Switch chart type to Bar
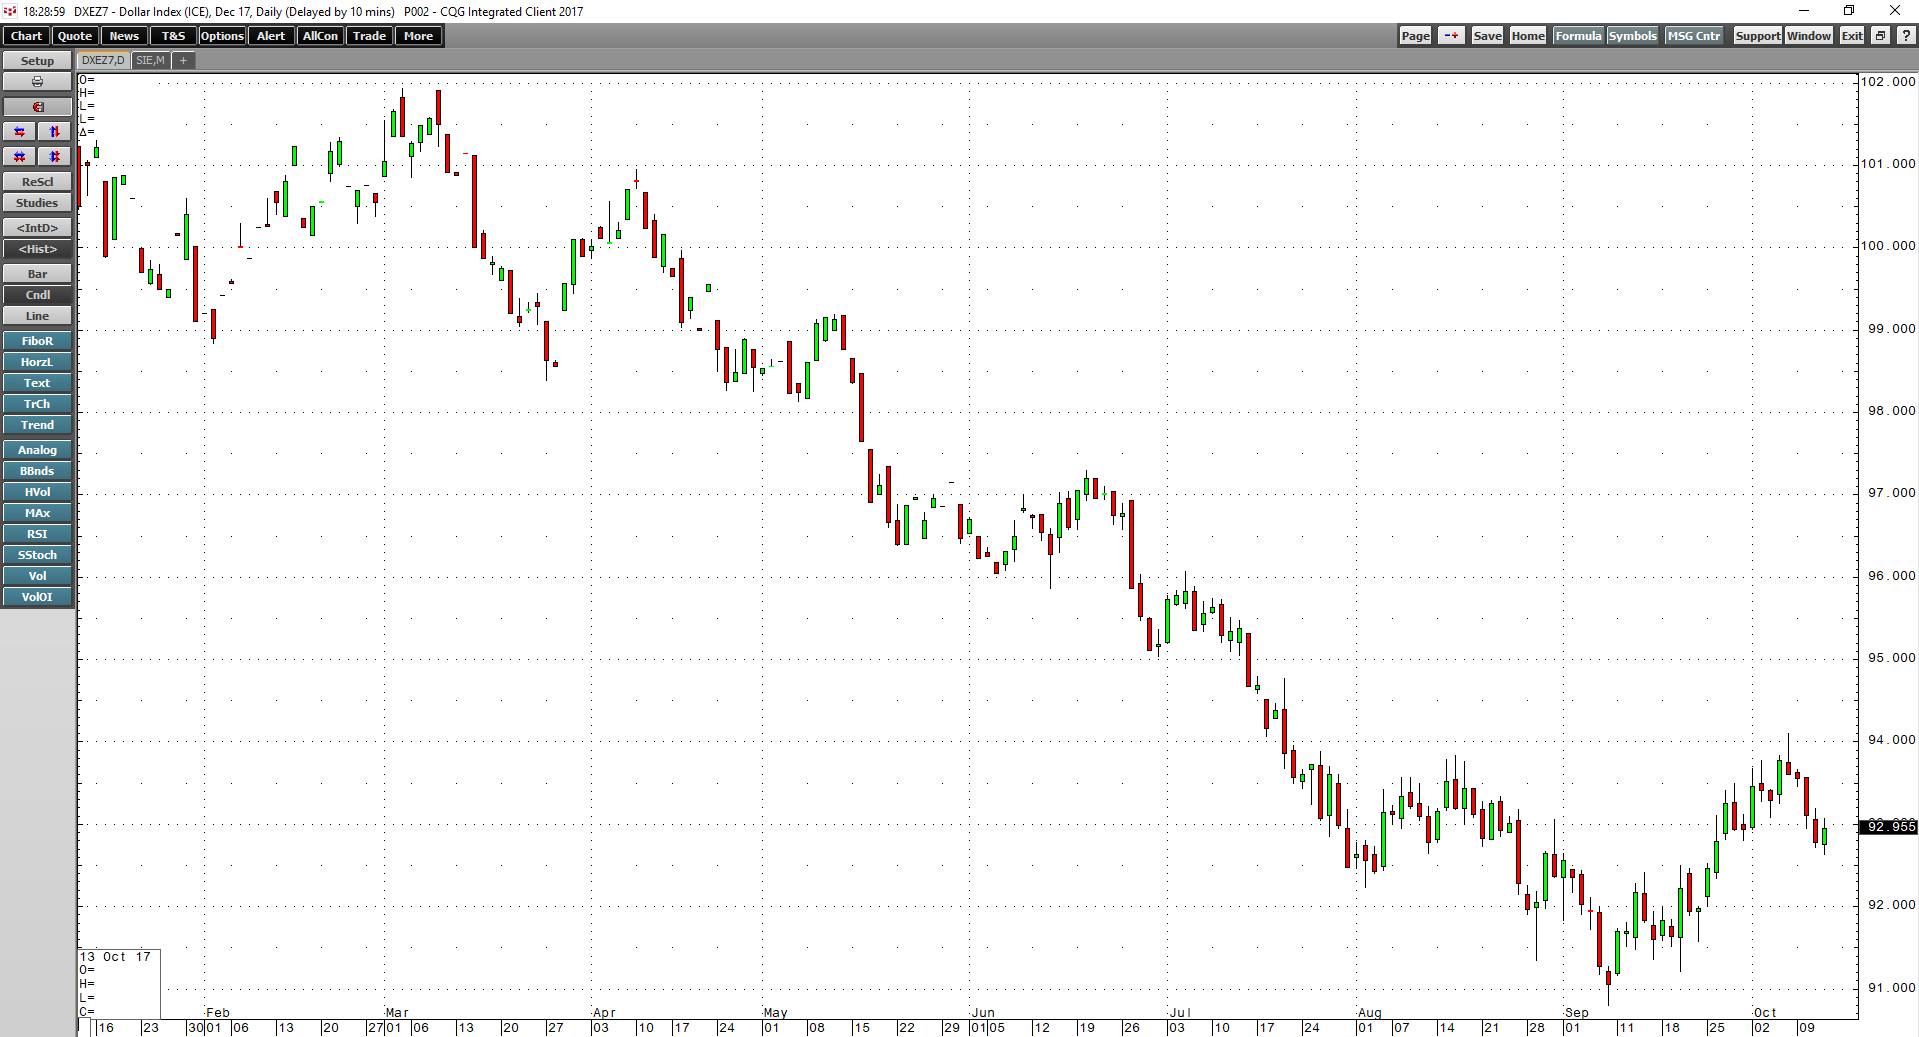 coord(37,274)
